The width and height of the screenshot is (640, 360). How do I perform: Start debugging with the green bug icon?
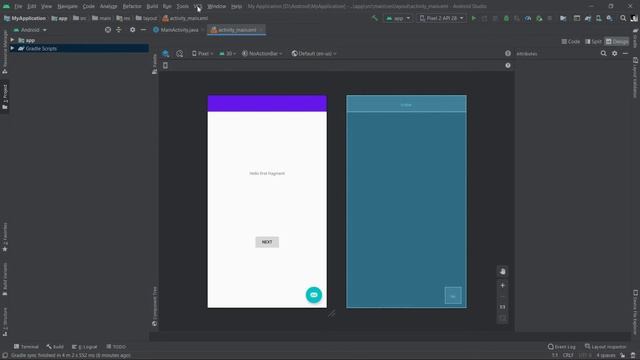click(x=506, y=18)
